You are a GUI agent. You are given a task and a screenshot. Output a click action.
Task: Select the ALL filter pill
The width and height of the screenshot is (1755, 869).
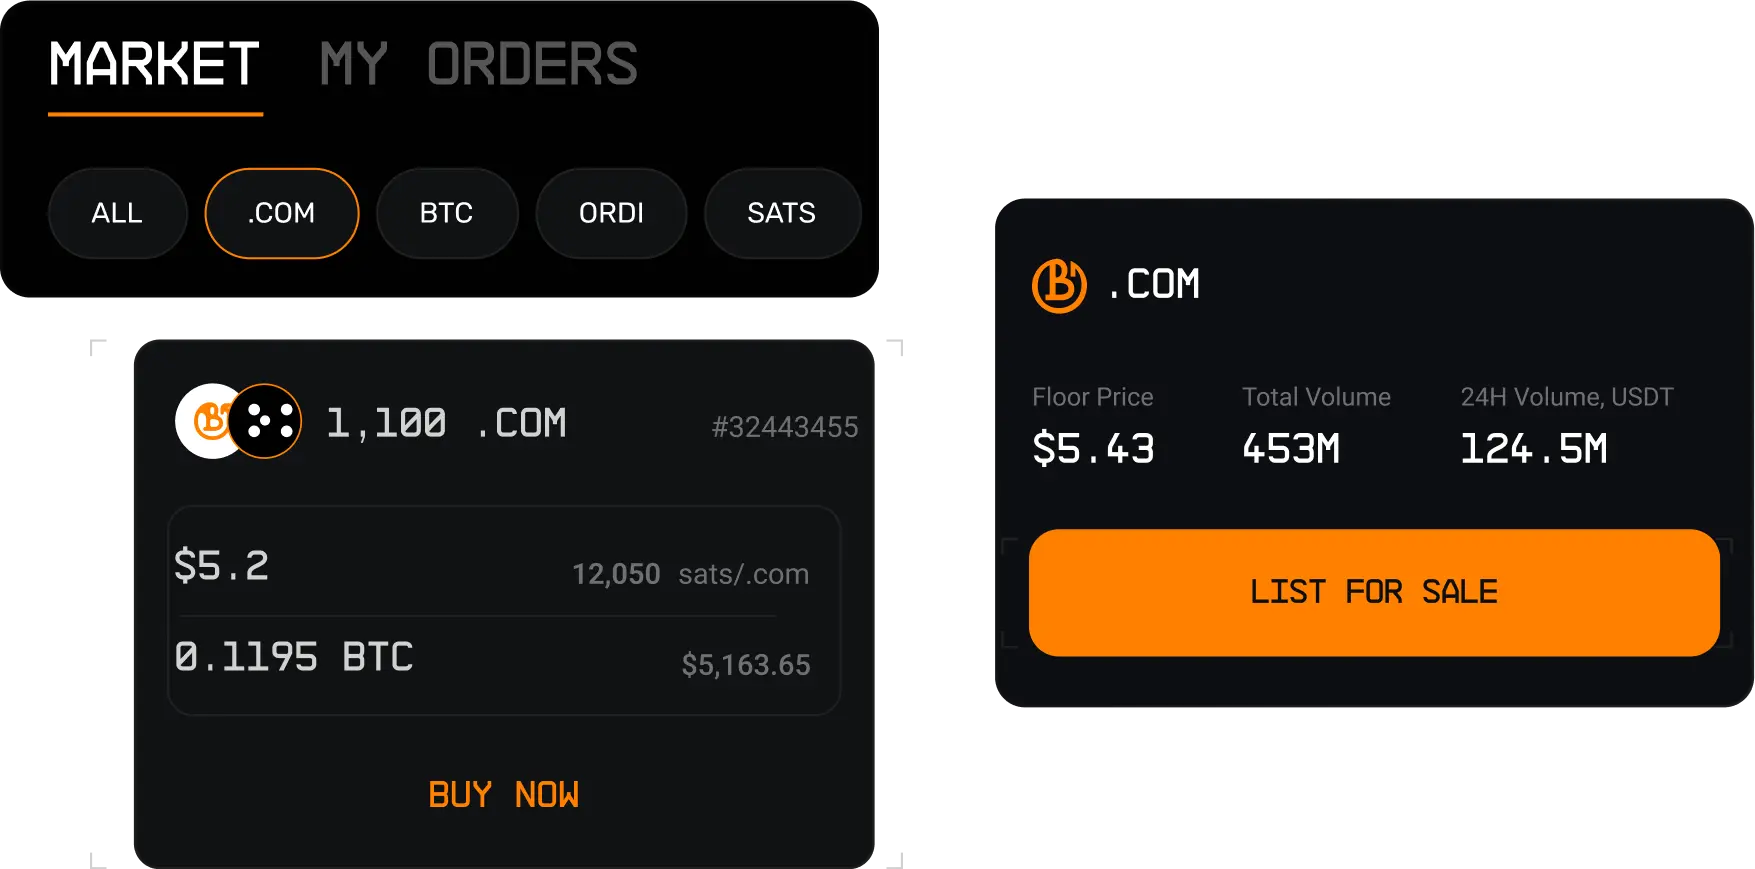point(117,213)
